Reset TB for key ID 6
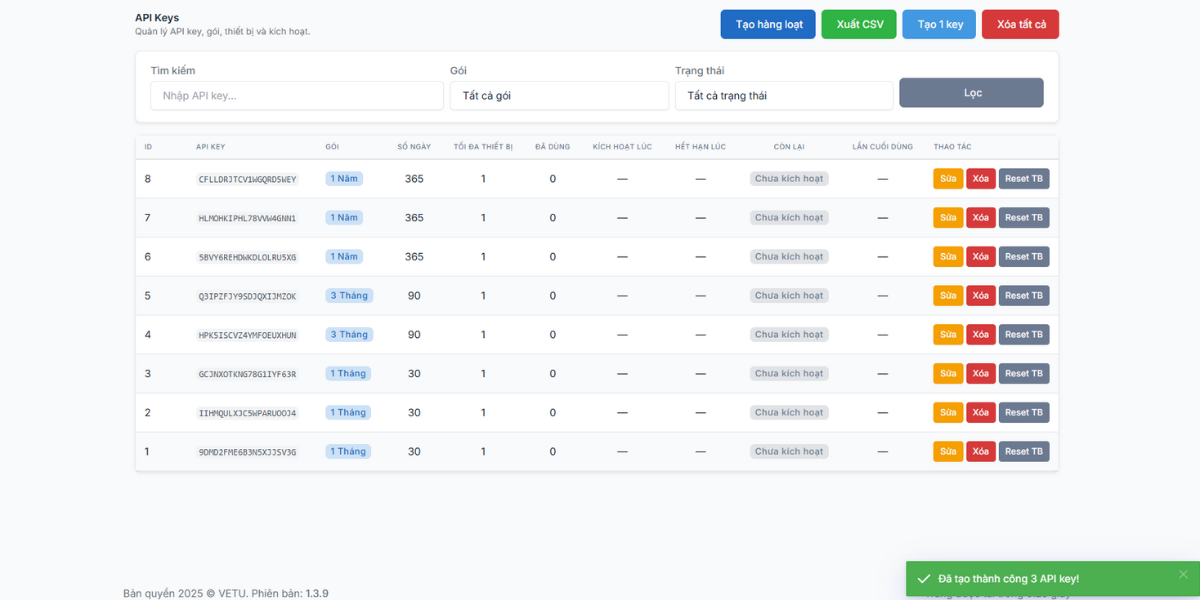 [1024, 257]
